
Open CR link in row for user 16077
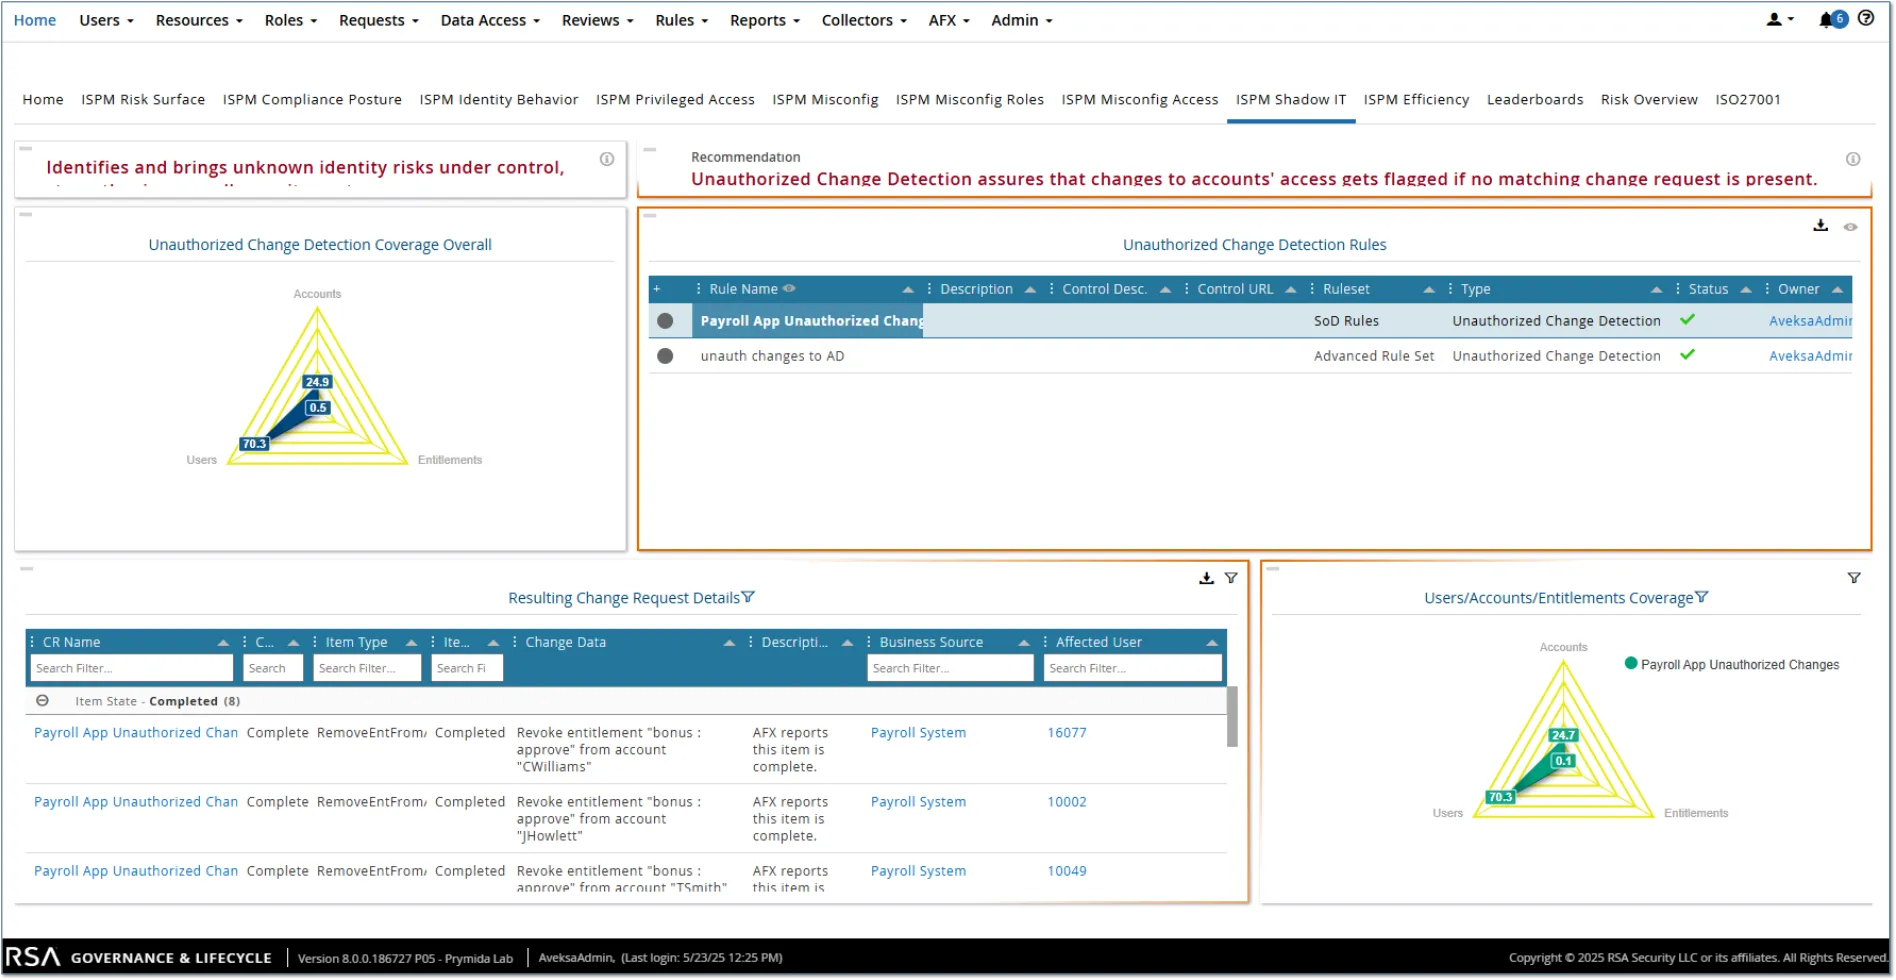[x=136, y=733]
